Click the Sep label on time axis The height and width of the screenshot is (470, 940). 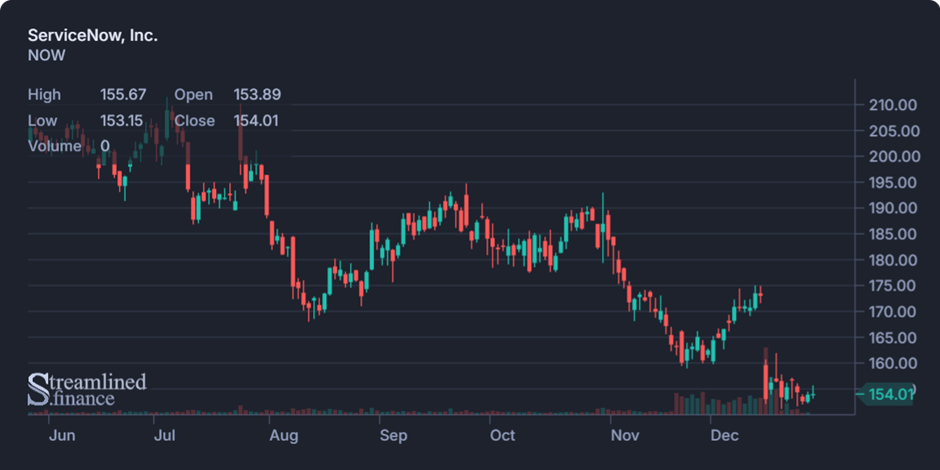pos(394,435)
